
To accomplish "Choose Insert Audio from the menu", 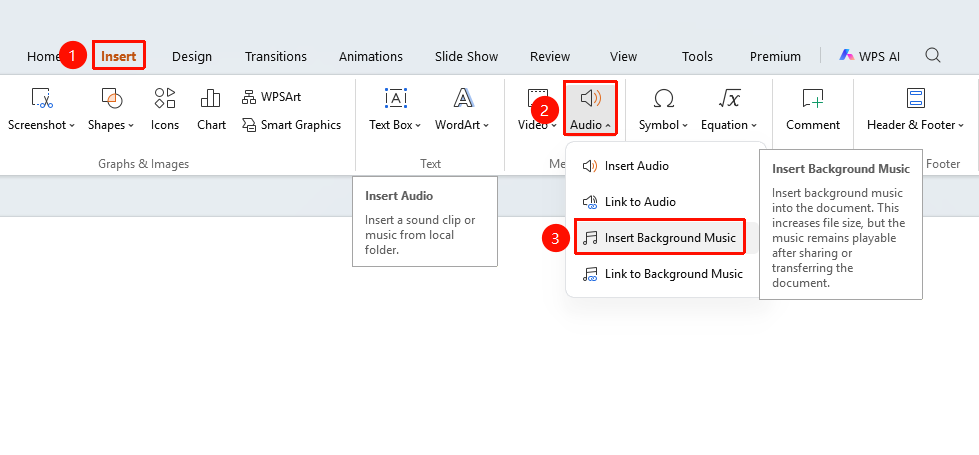I will pos(664,166).
